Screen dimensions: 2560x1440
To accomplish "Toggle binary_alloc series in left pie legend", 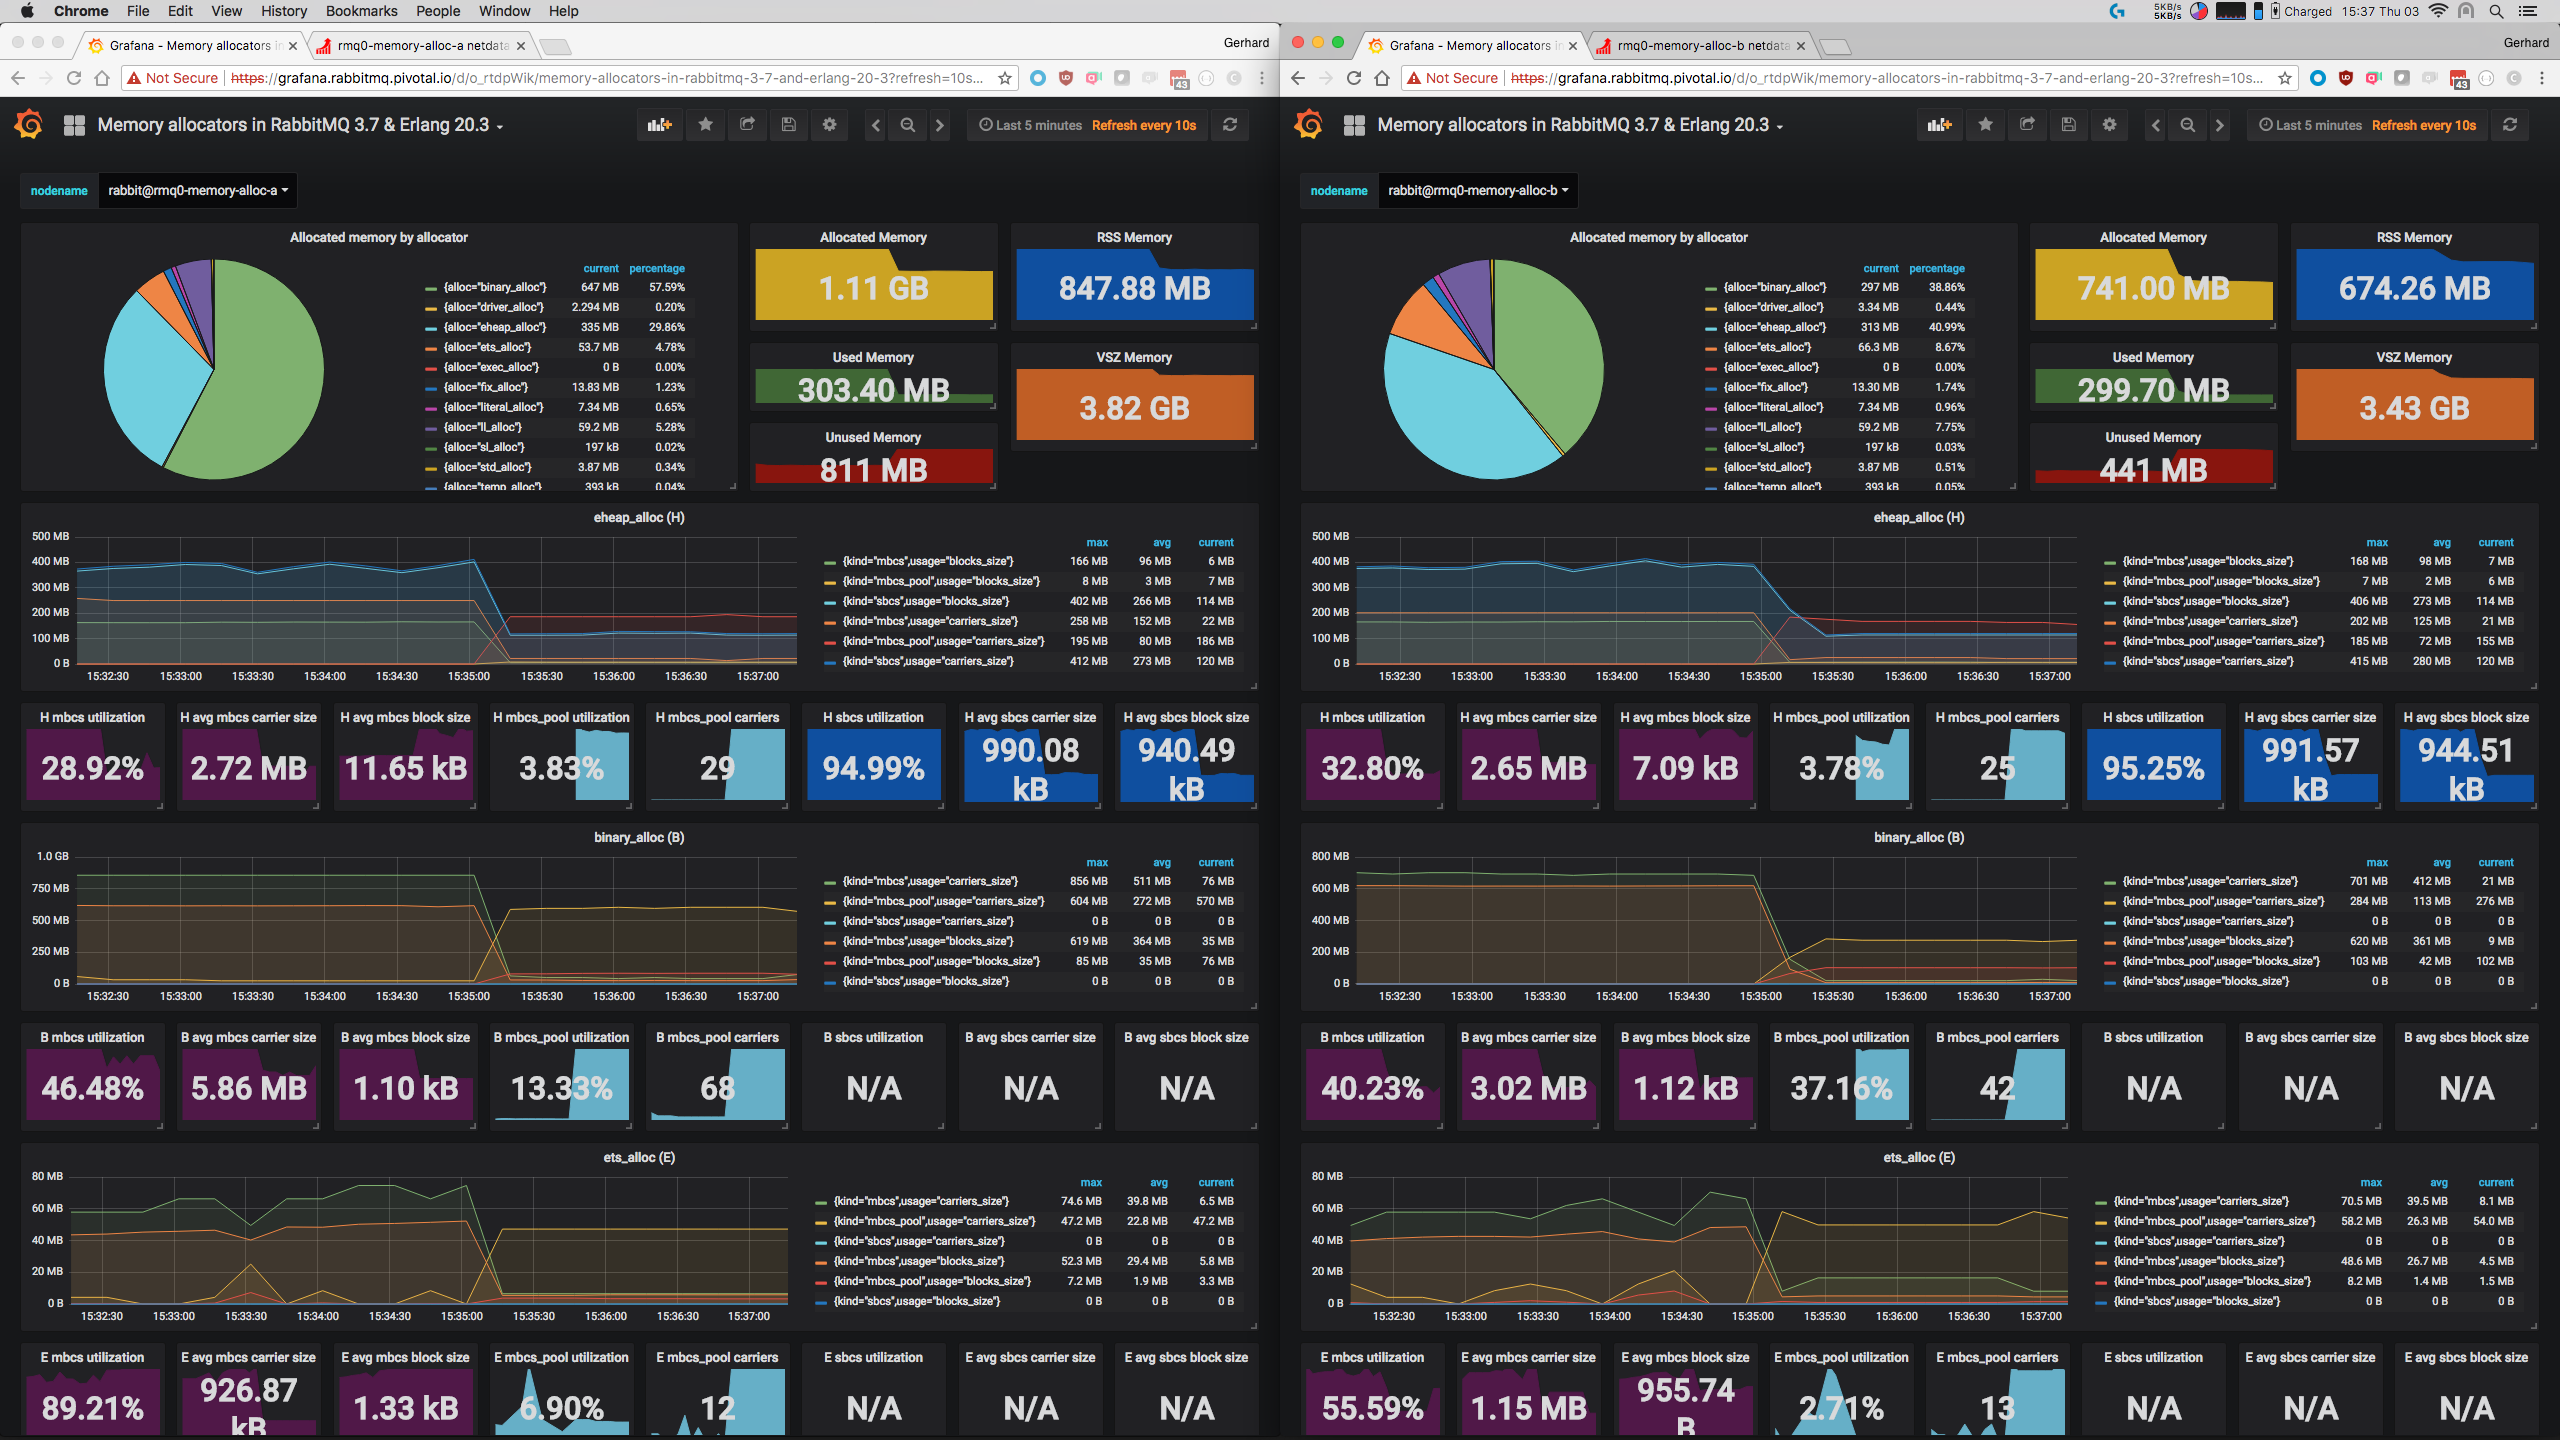I will click(x=495, y=287).
